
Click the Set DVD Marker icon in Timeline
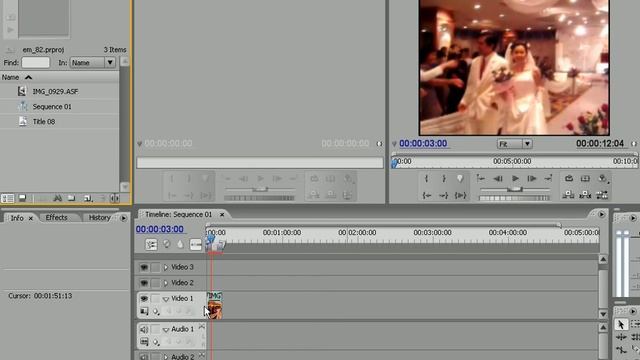[167, 244]
